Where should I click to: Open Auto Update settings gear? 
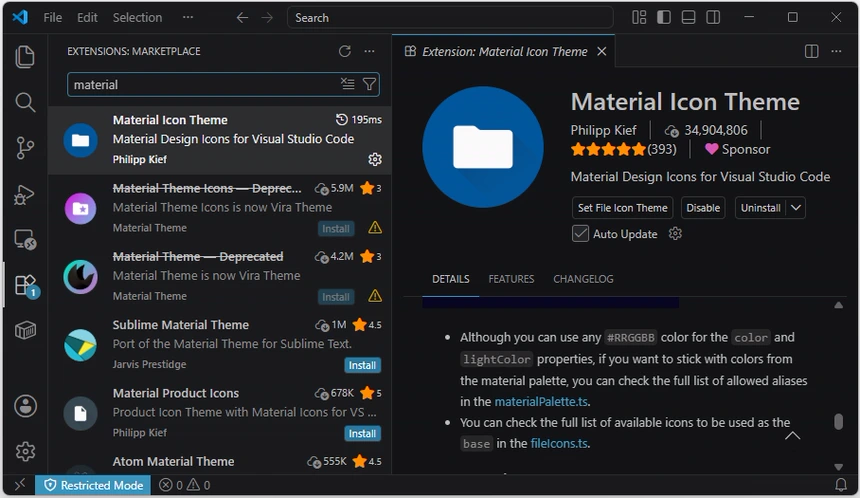click(x=675, y=234)
